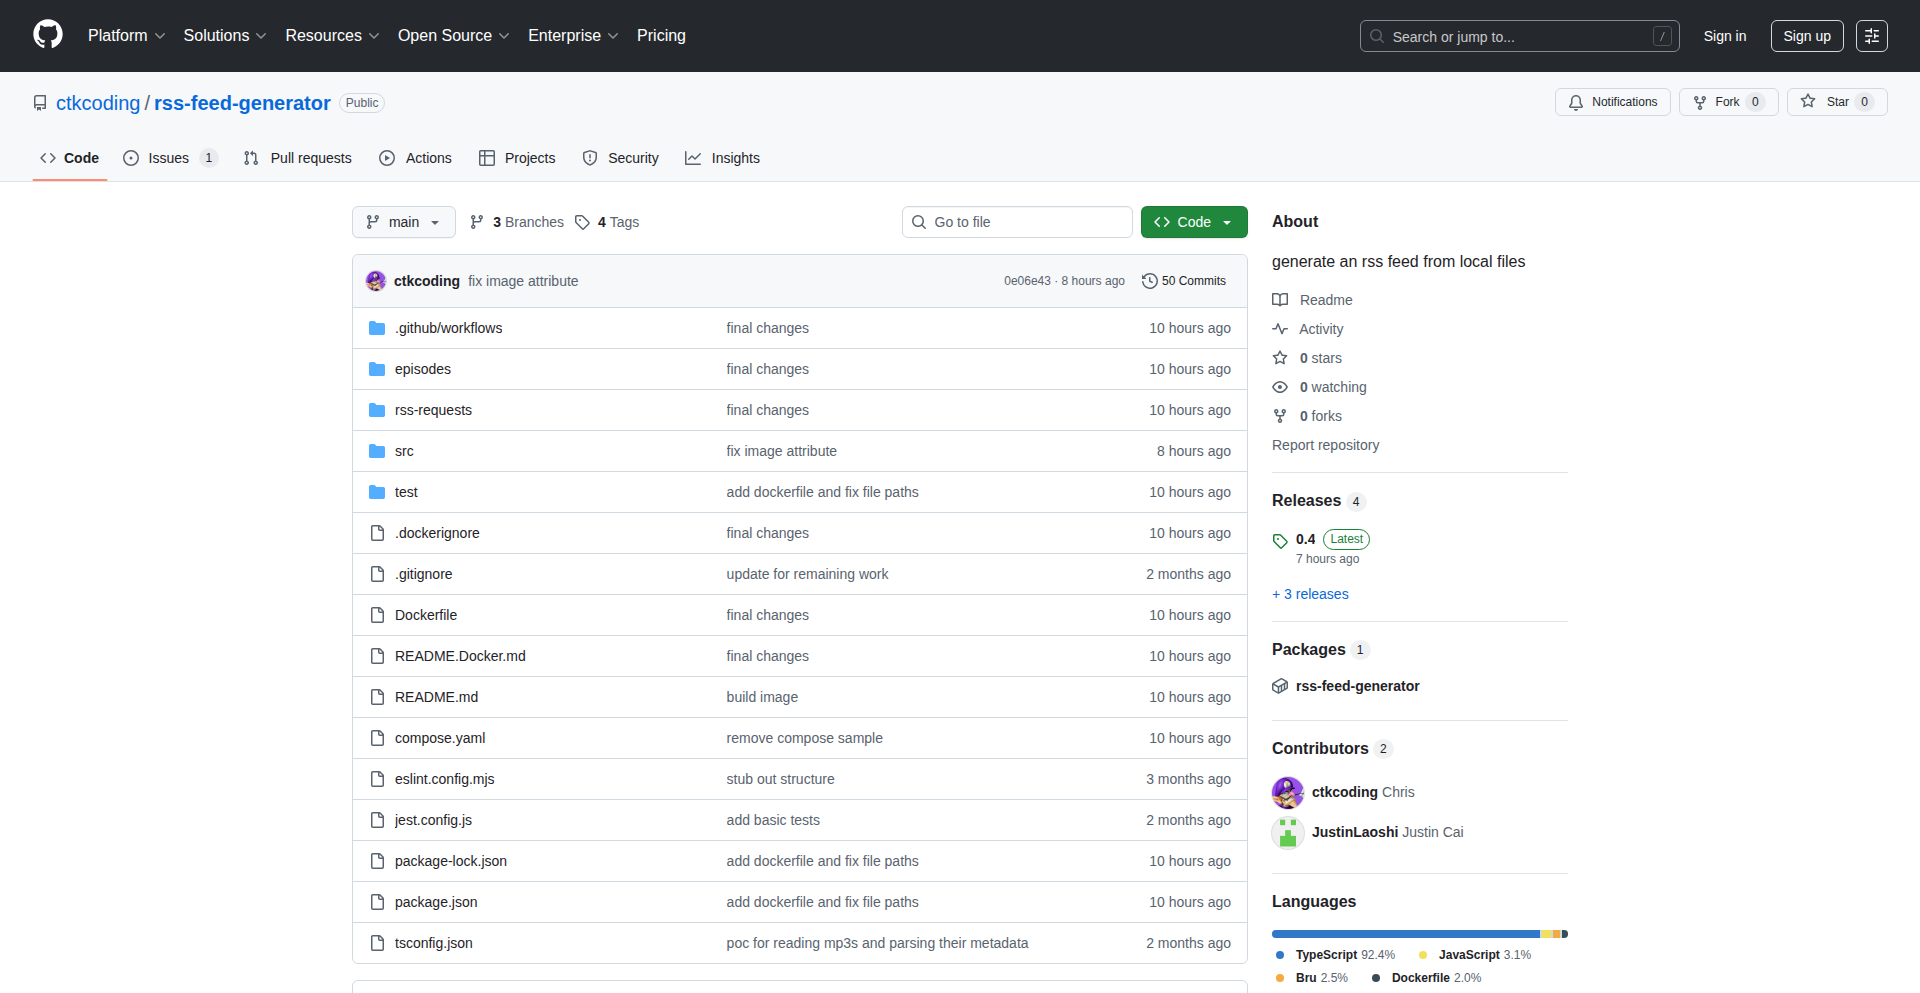
Task: Switch to the Issues tab
Action: [x=169, y=158]
